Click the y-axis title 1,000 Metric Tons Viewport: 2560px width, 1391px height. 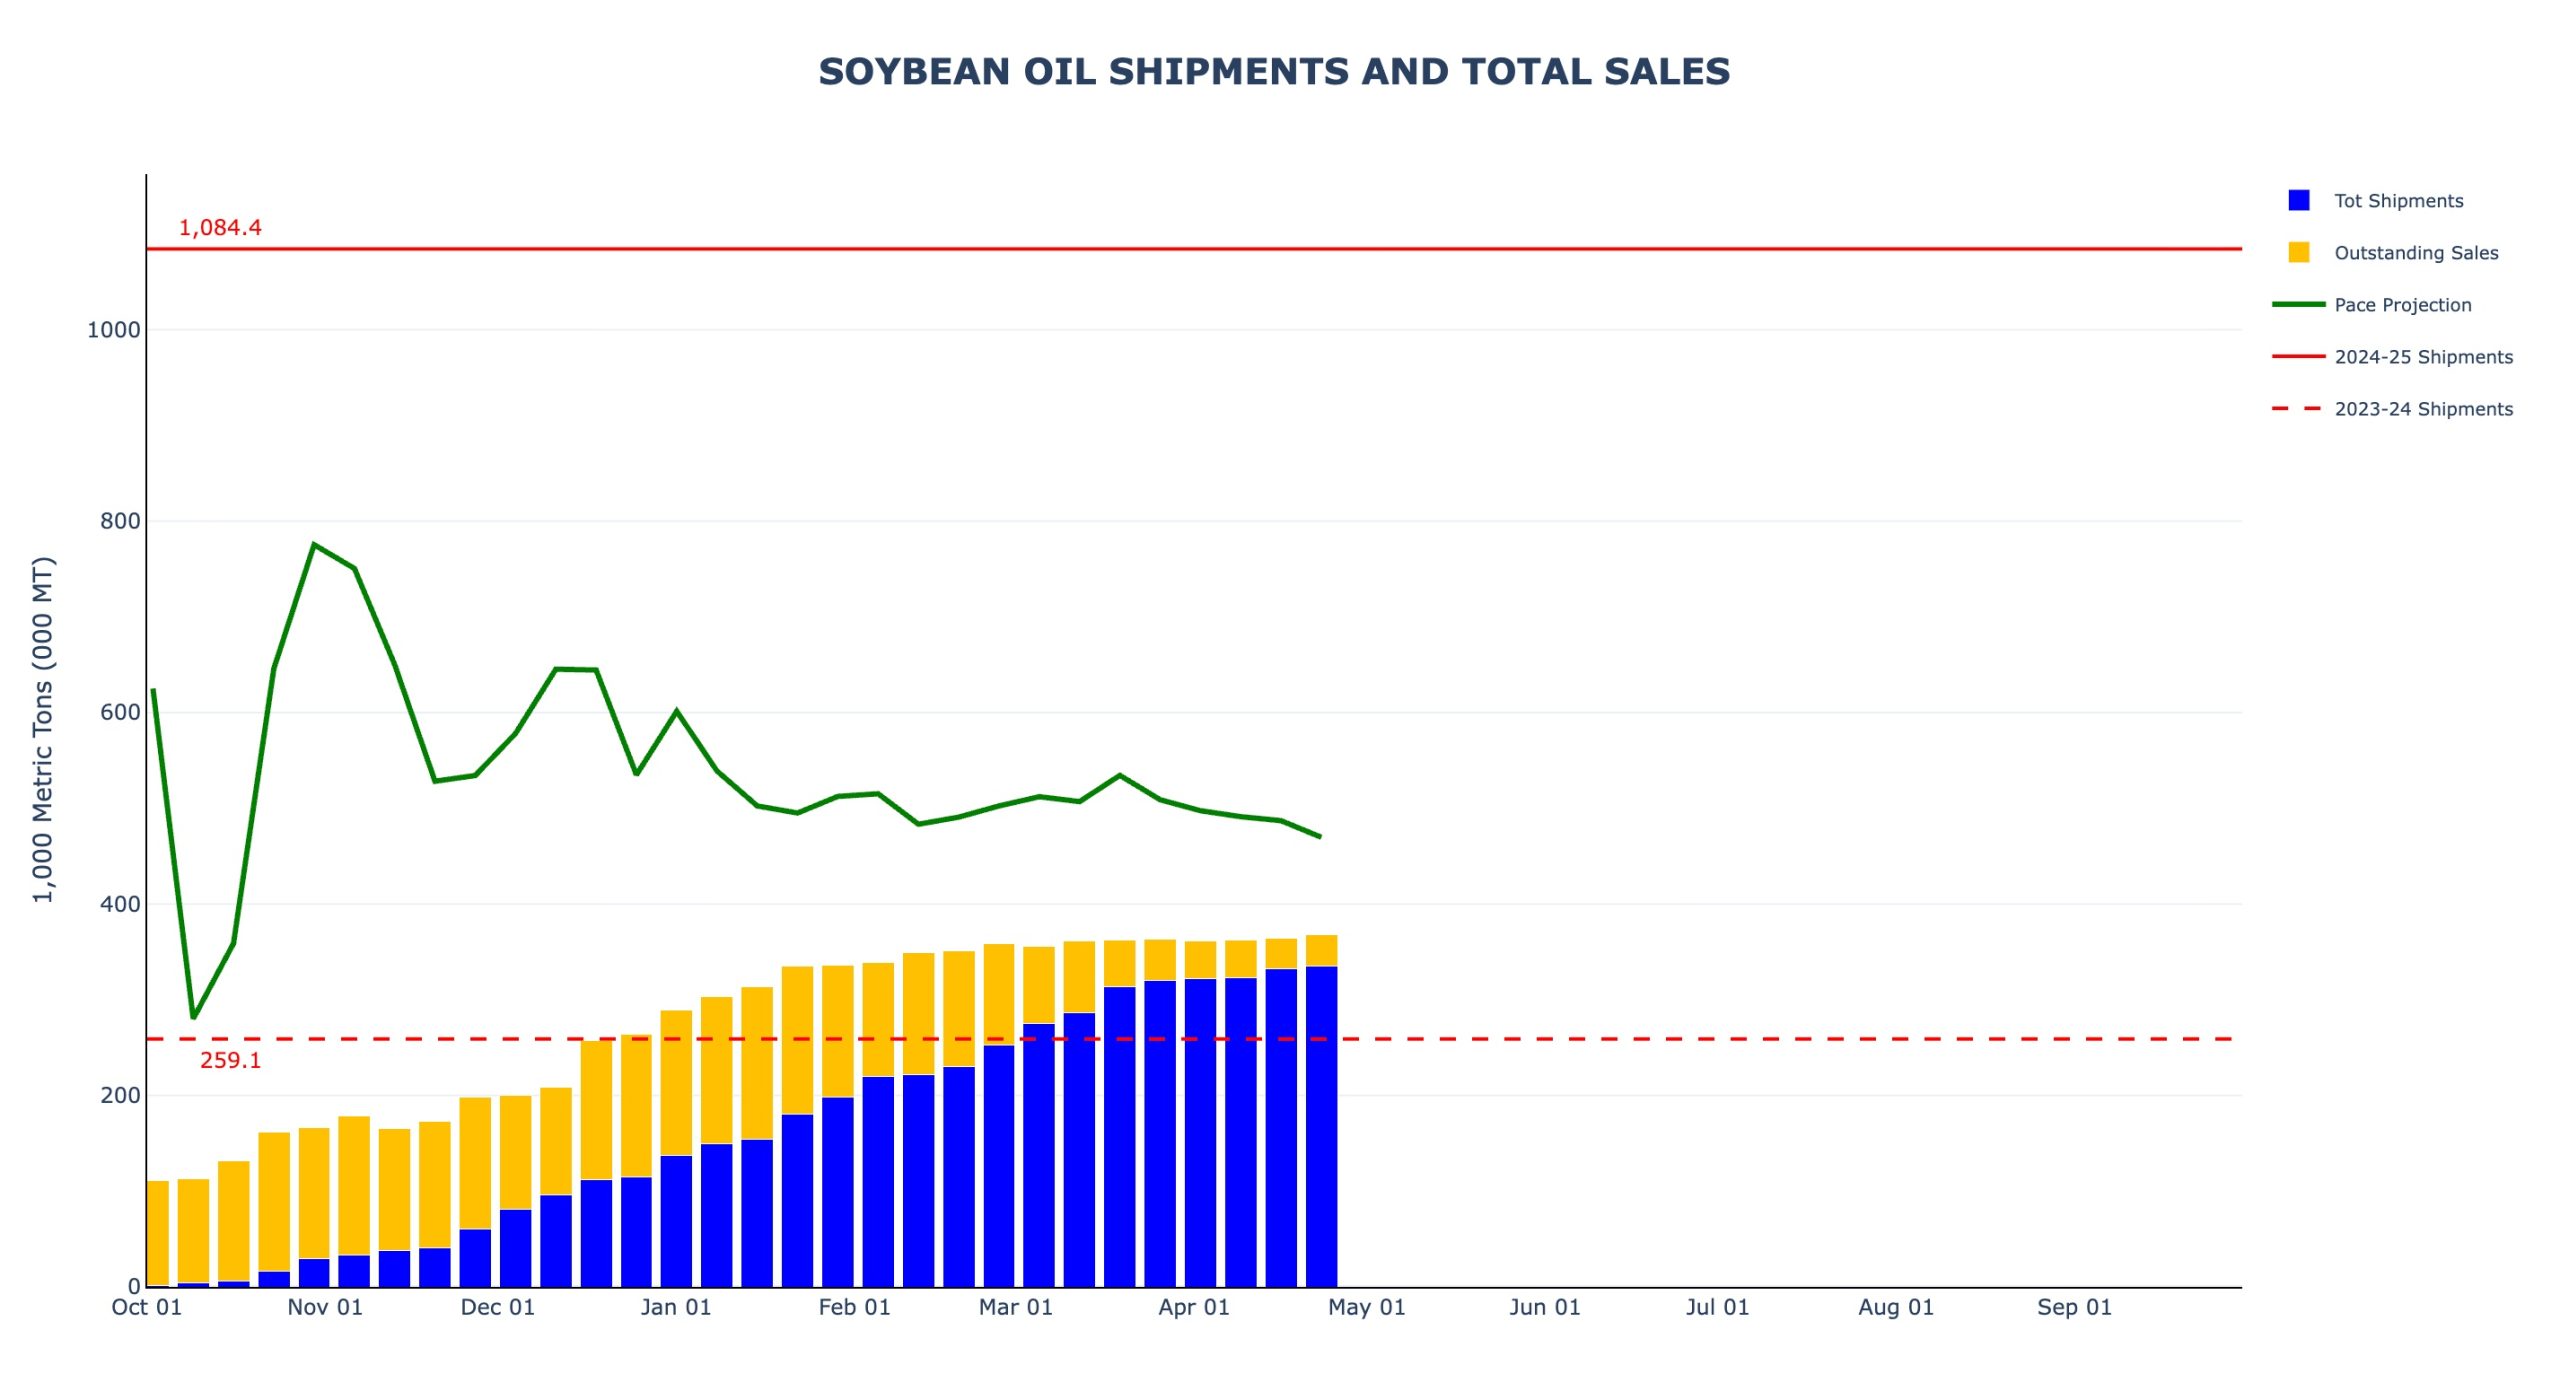click(x=43, y=730)
